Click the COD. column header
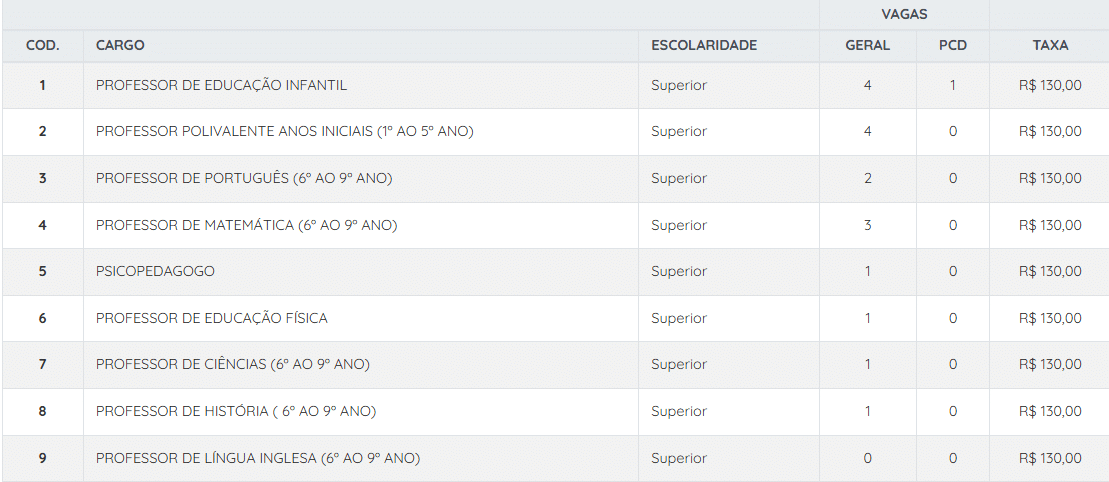Viewport: 1109px width, 482px height. click(42, 45)
